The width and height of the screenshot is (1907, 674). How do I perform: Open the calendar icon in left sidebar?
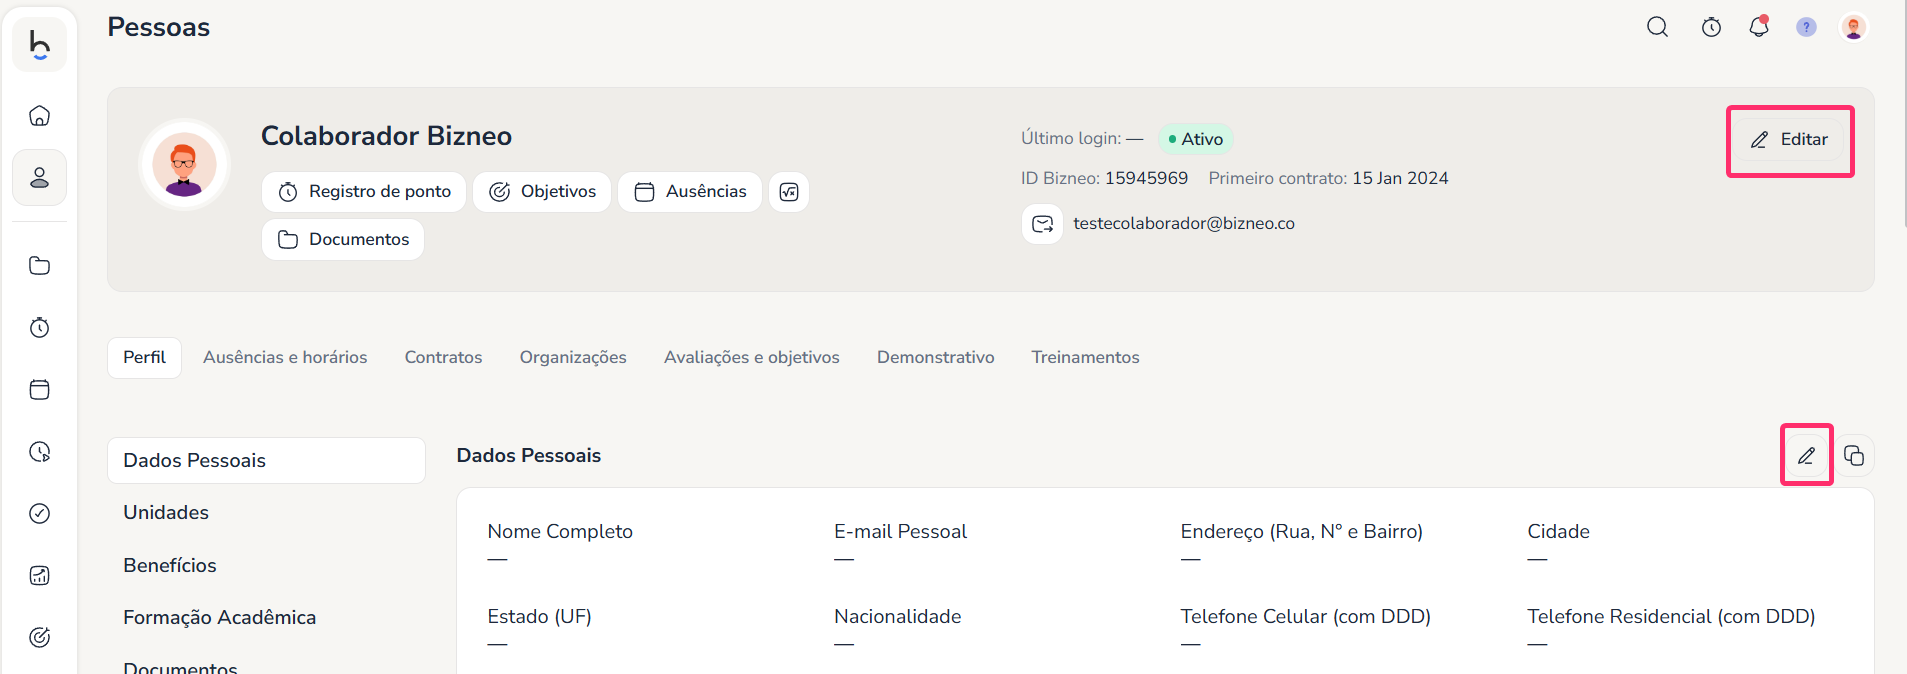pos(40,390)
